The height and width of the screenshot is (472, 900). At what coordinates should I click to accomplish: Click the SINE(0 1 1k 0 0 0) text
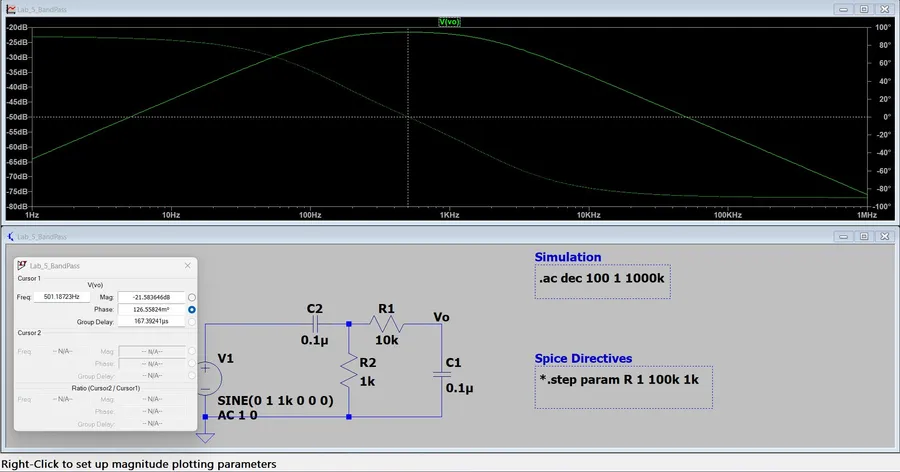(x=276, y=400)
